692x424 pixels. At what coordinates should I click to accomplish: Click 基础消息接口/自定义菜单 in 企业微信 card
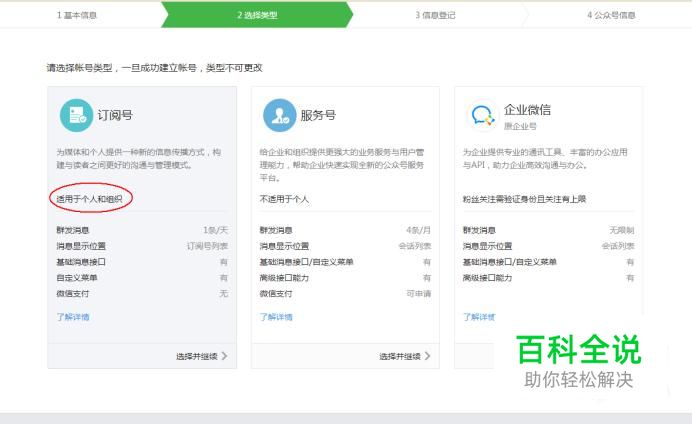click(x=509, y=262)
